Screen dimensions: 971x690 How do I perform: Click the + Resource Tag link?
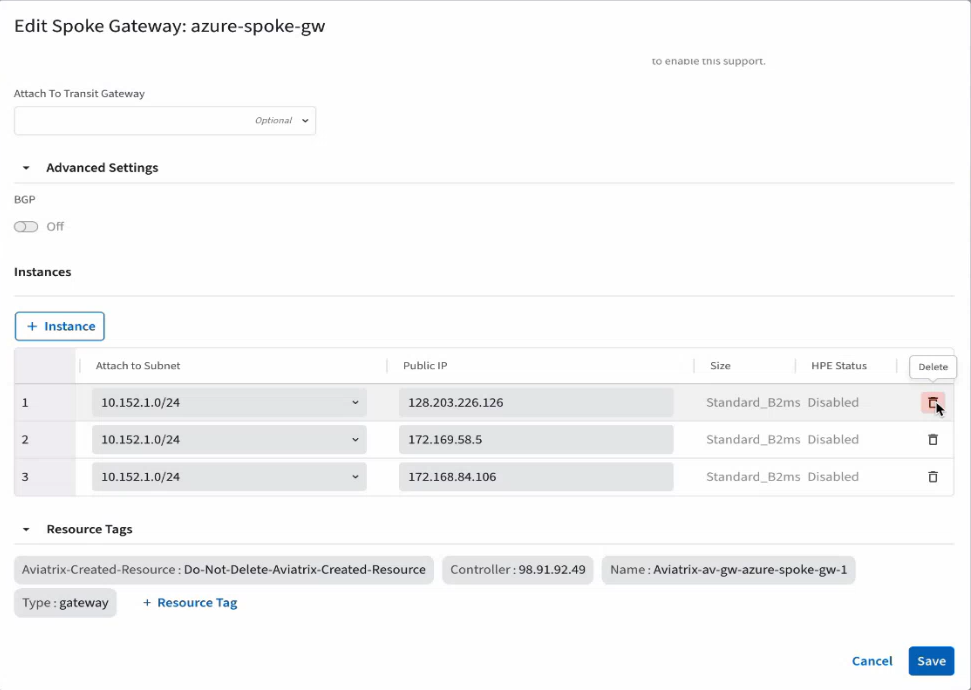point(190,603)
